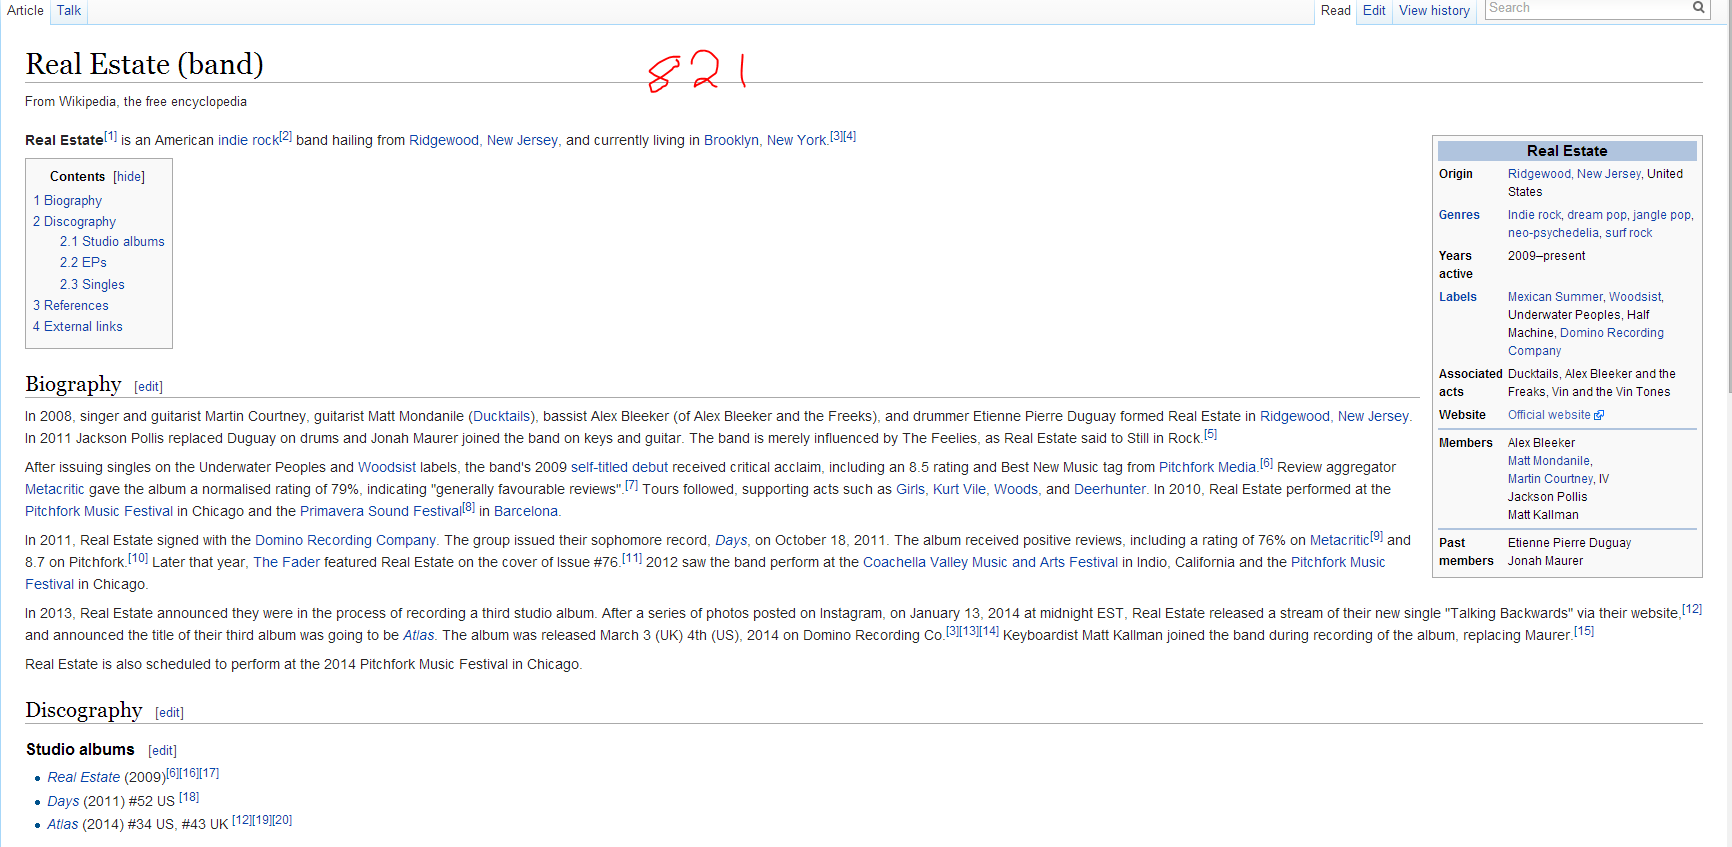Select the infobox text 2009–present
This screenshot has width=1732, height=847.
[x=1546, y=256]
